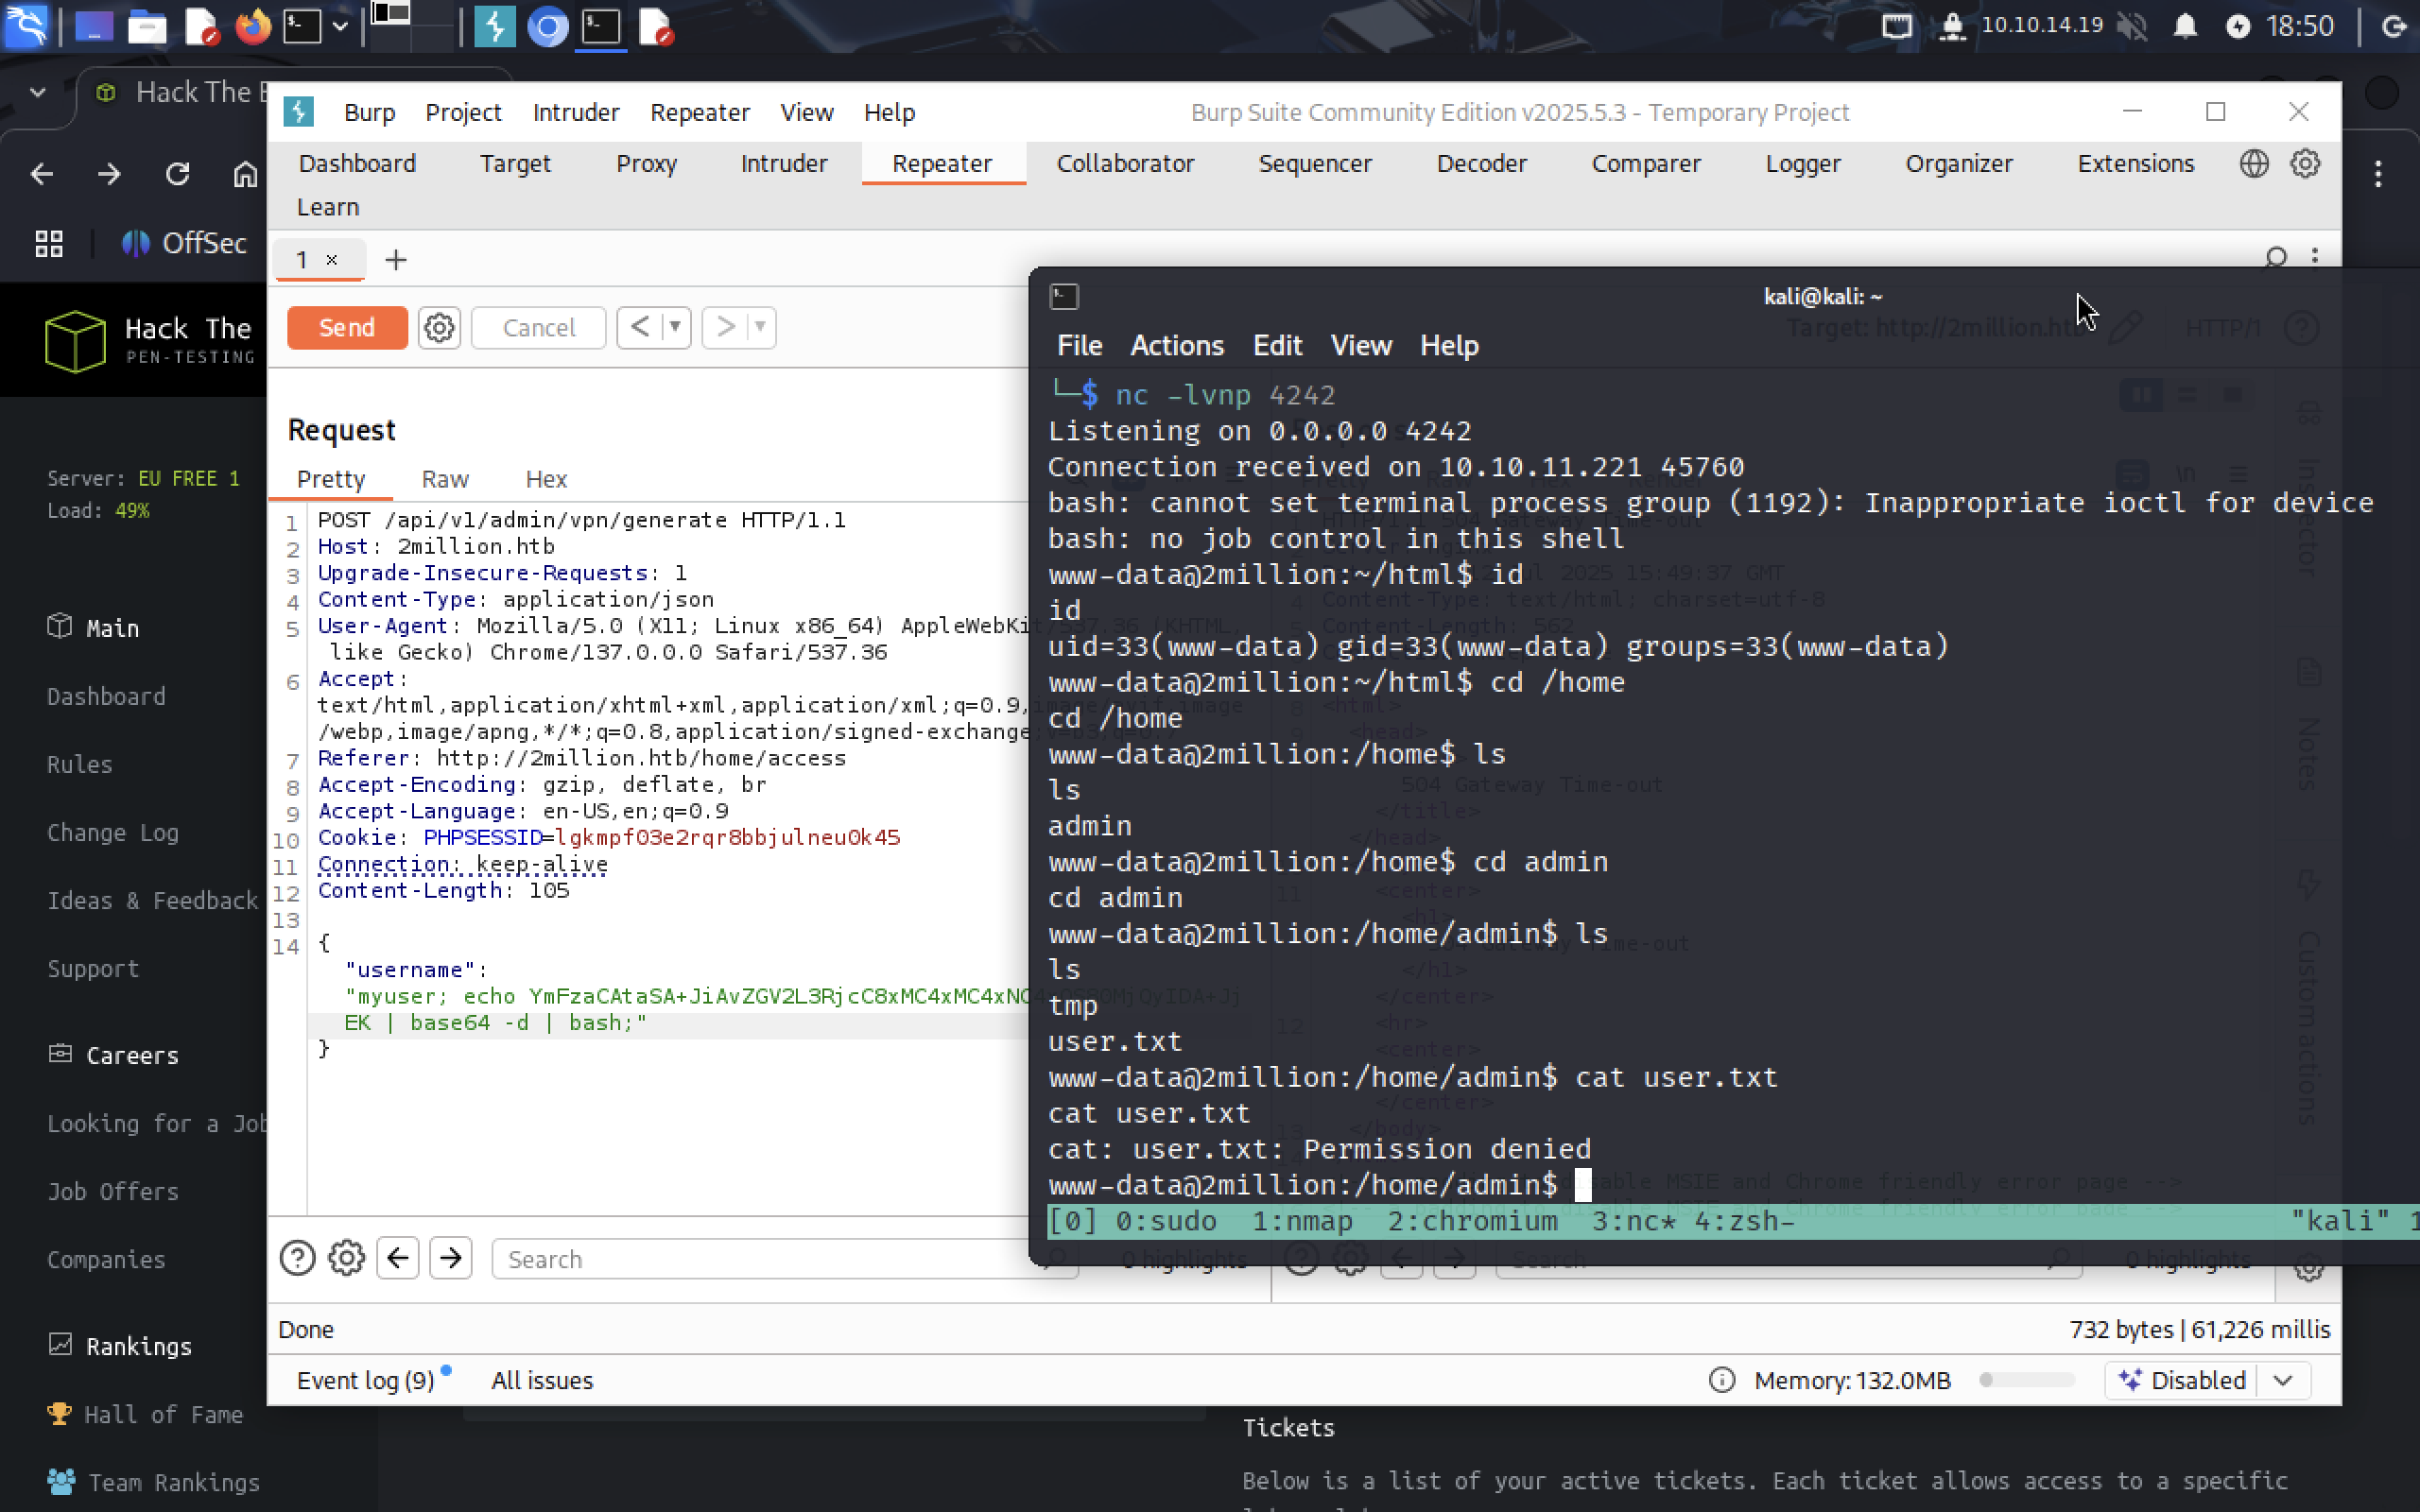Open the file manager from the top panel
2420x1512 pixels.
click(146, 27)
